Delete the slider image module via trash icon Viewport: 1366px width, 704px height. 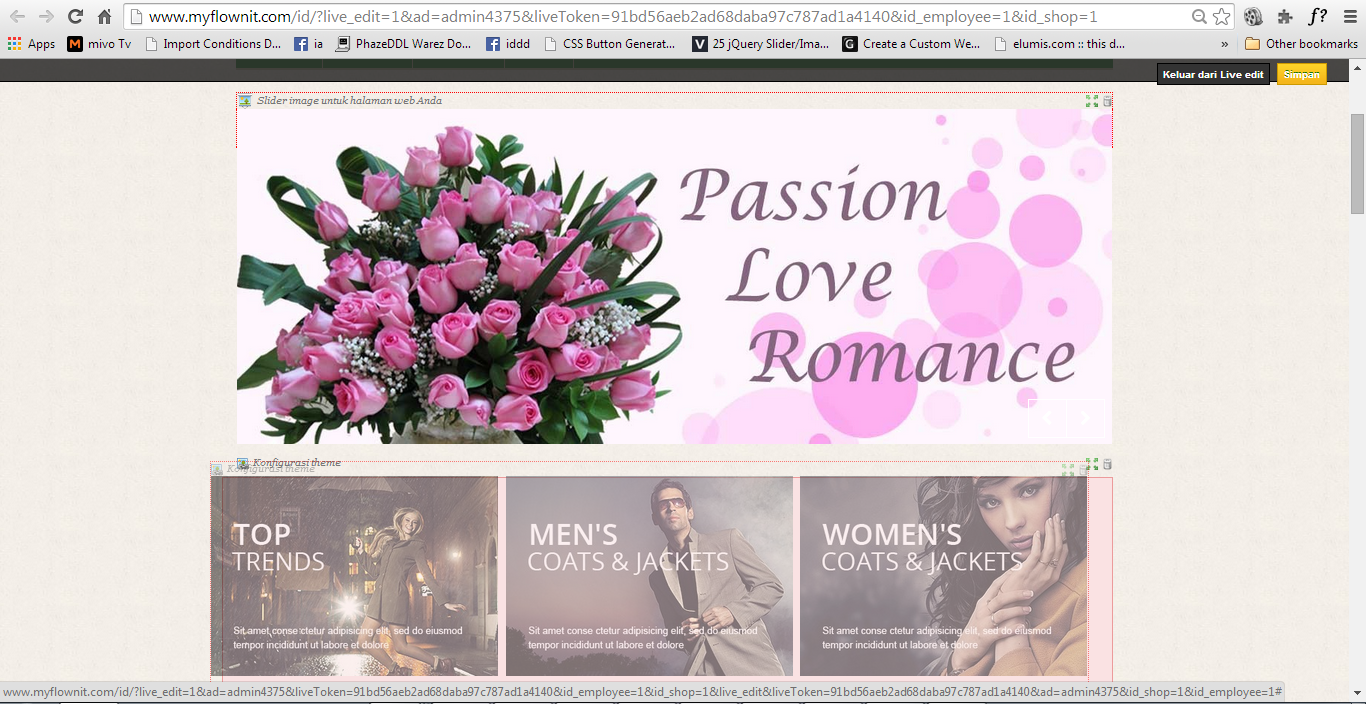pos(1107,101)
